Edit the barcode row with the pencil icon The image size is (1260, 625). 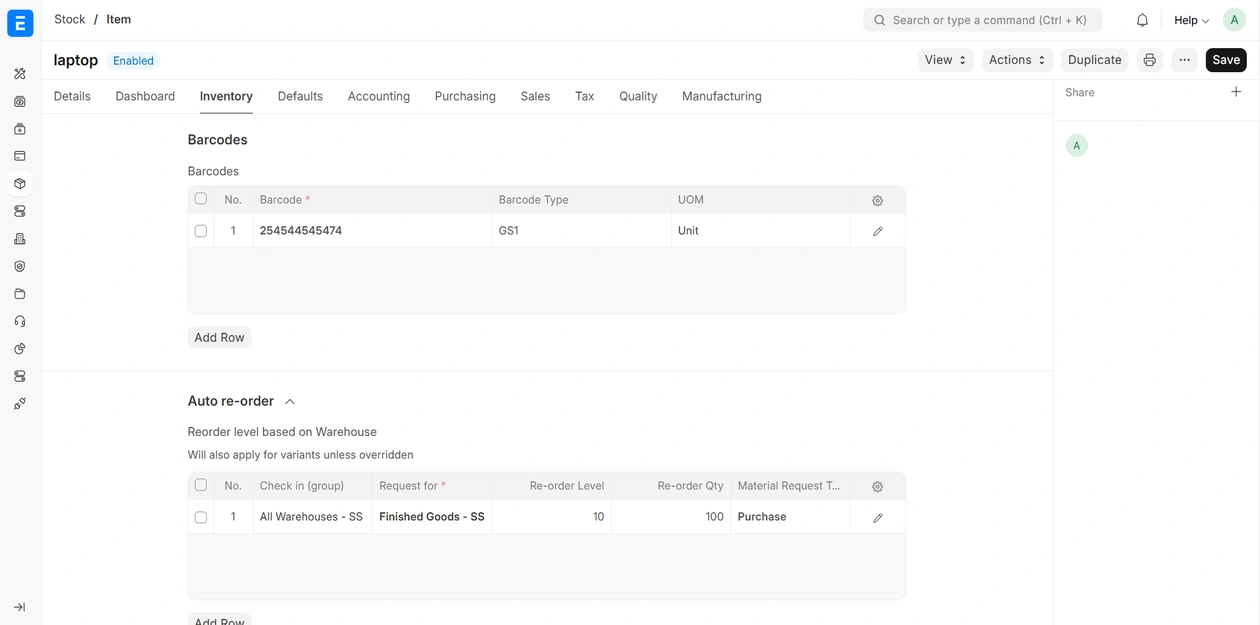(x=877, y=231)
